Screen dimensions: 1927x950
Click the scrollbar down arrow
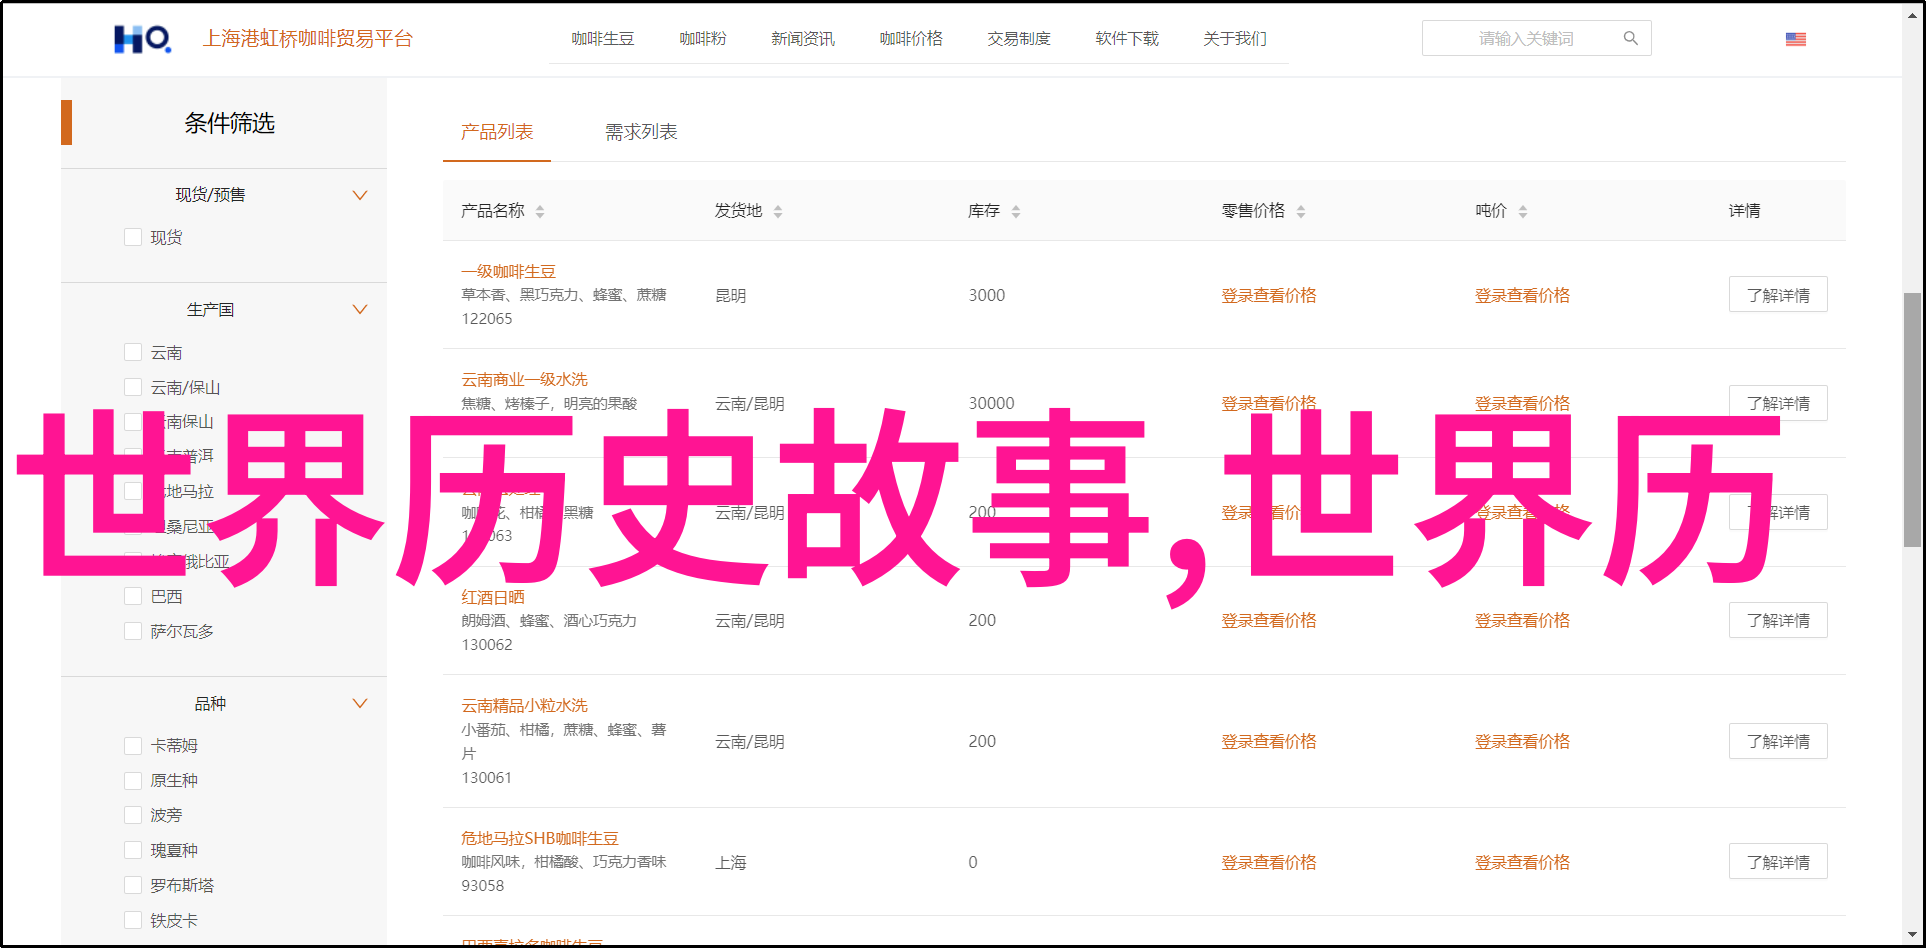click(1912, 936)
